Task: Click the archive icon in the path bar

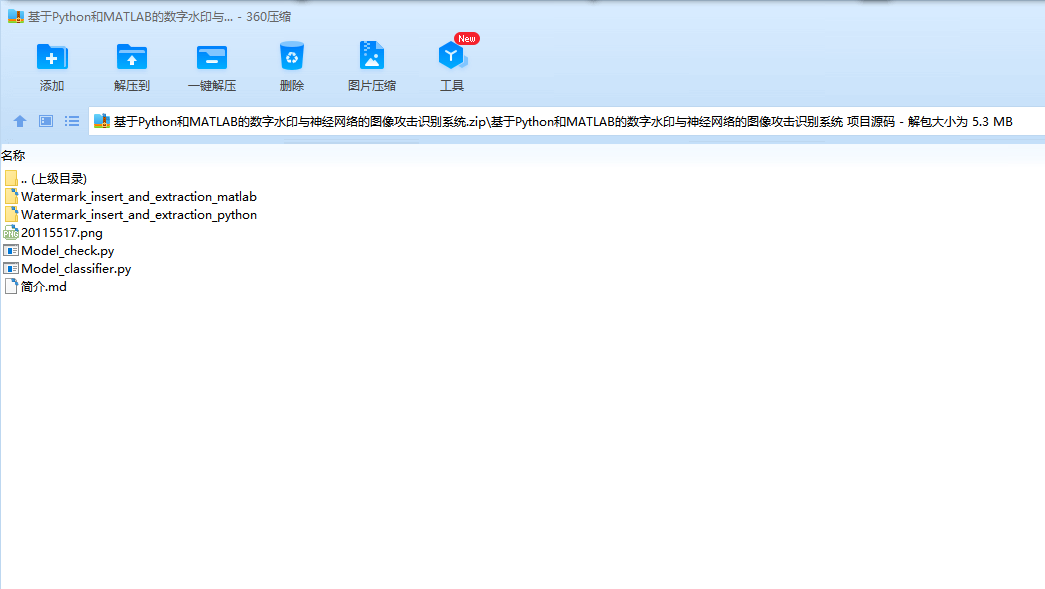Action: tap(101, 121)
